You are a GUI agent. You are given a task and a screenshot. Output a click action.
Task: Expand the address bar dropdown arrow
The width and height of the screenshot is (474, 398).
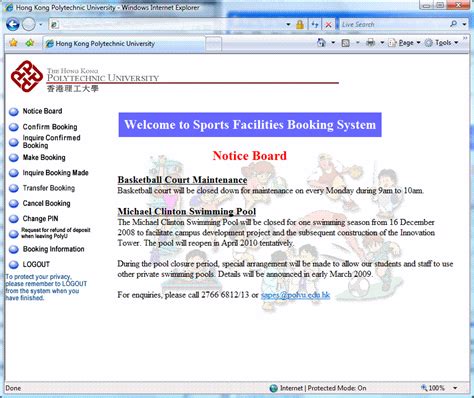tap(288, 24)
